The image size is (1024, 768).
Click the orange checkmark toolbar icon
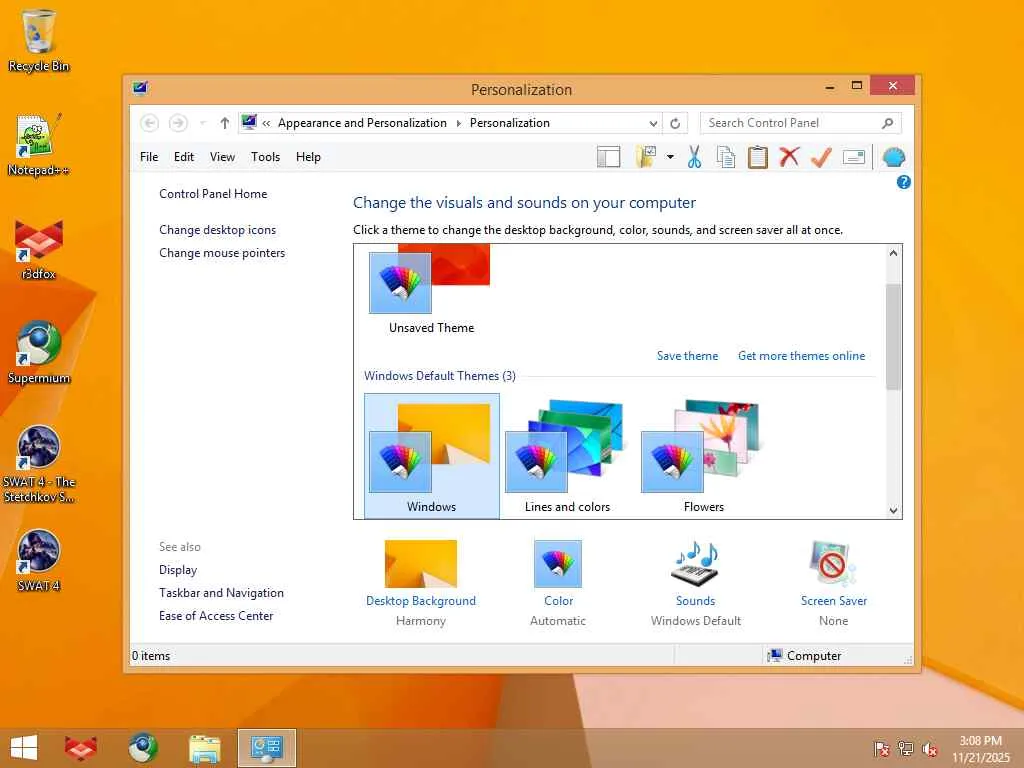[x=822, y=157]
